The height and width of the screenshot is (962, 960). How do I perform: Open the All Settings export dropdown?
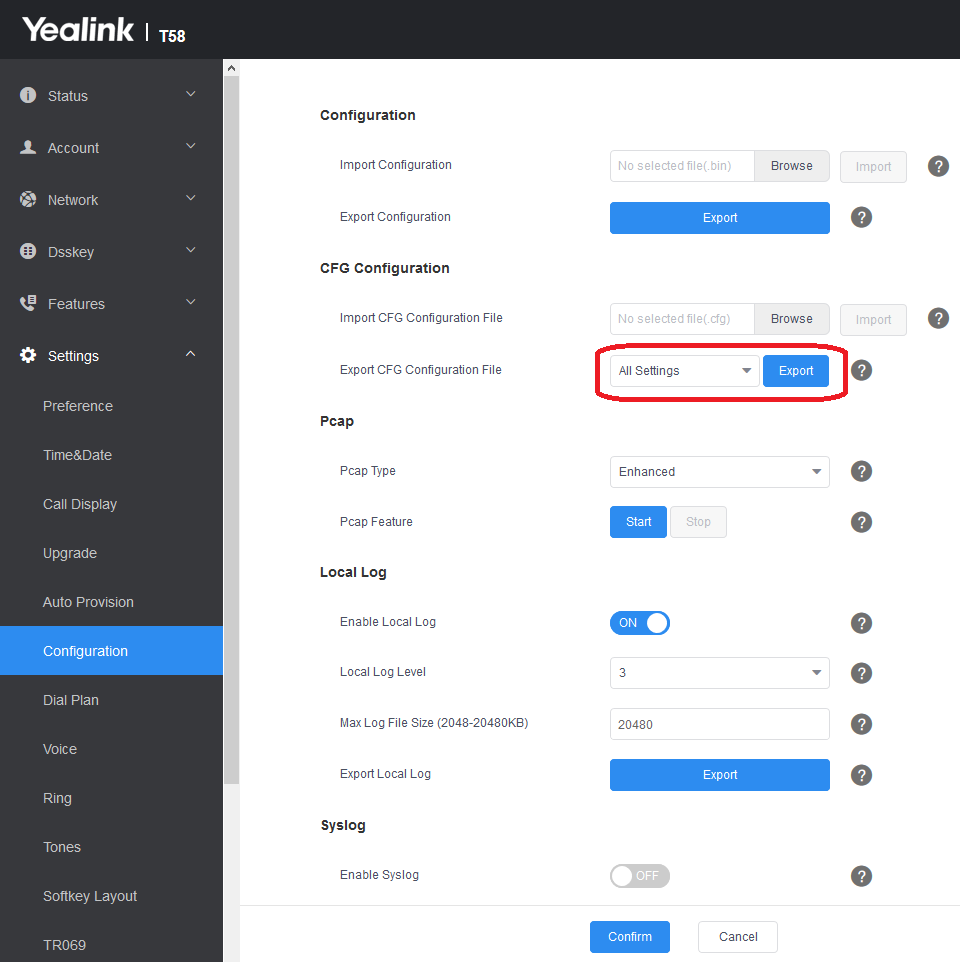[x=684, y=371]
